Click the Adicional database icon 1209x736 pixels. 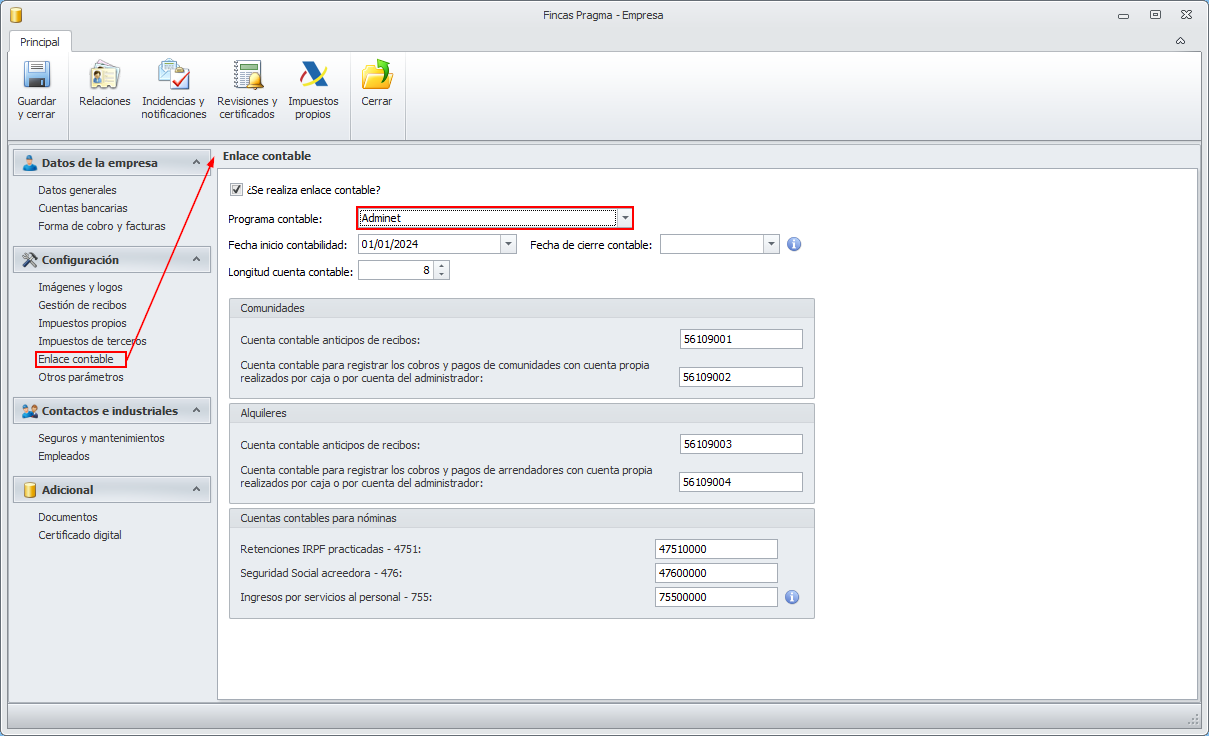pyautogui.click(x=29, y=490)
